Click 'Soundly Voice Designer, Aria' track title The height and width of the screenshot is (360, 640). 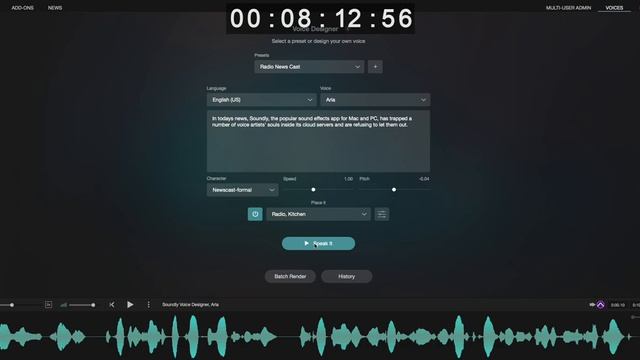[190, 304]
